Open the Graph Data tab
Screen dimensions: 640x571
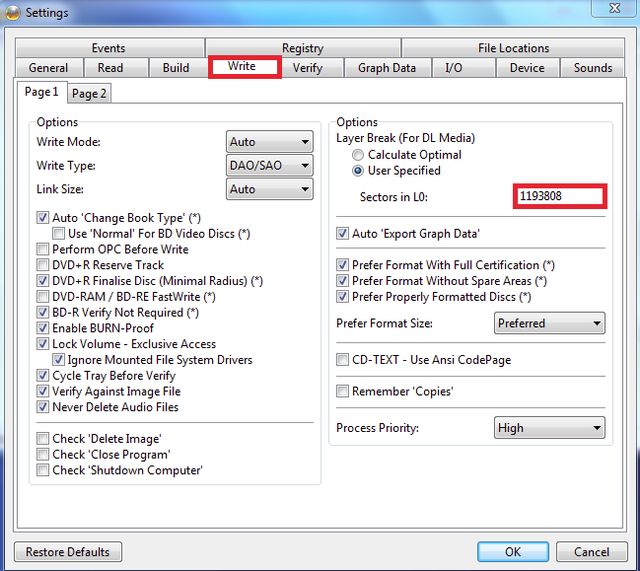pyautogui.click(x=386, y=68)
